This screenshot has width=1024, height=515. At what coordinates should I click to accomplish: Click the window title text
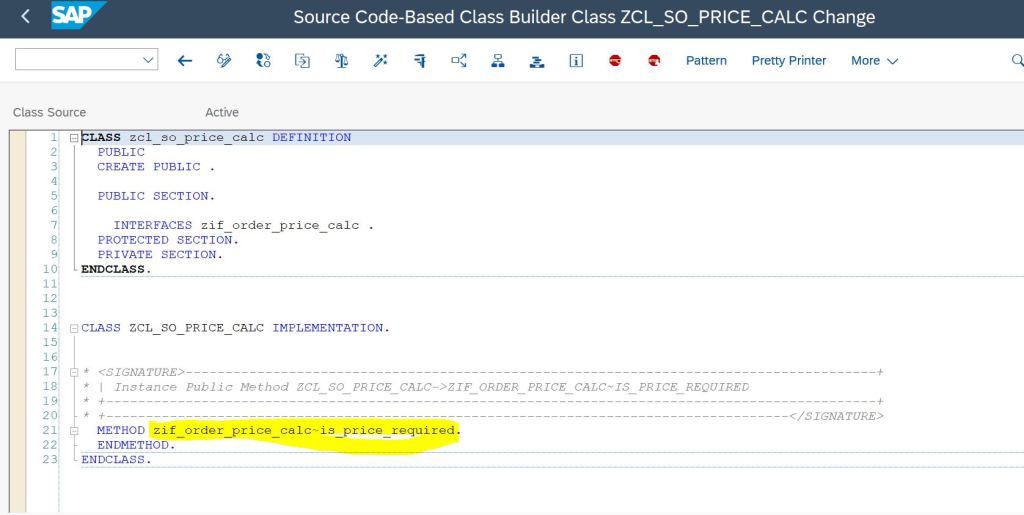584,17
